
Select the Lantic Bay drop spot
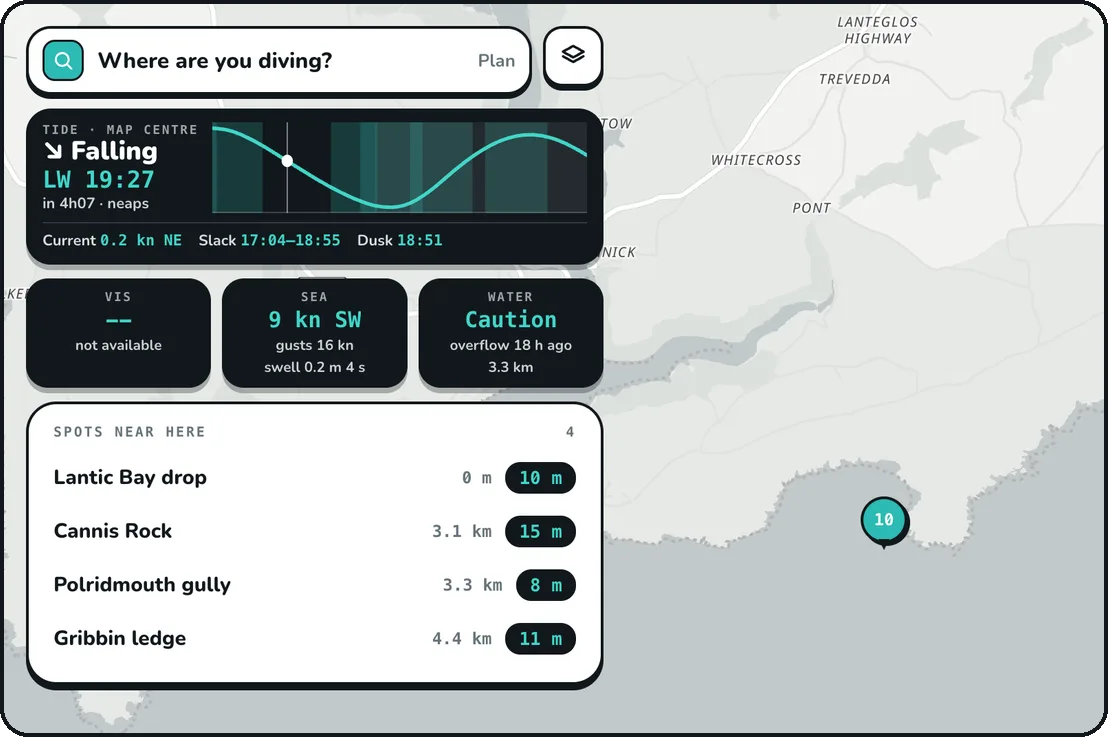(314, 478)
